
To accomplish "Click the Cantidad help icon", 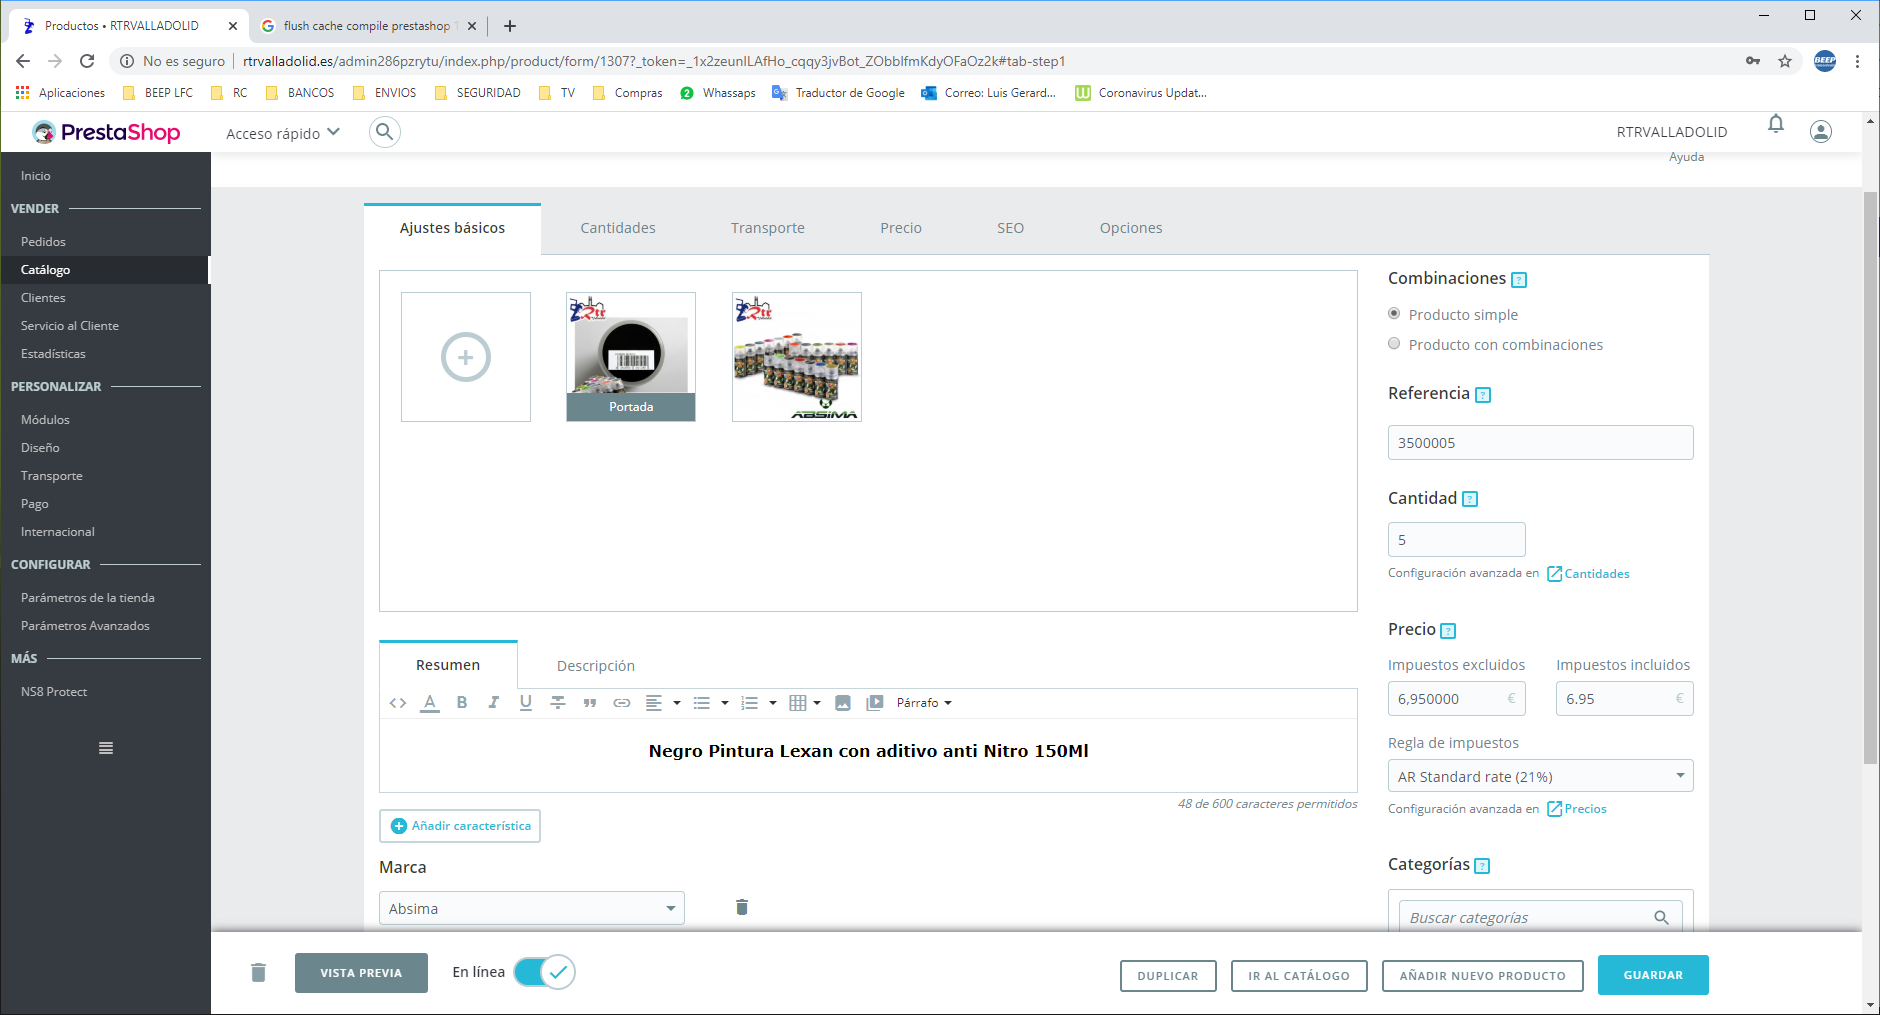I will coord(1470,499).
